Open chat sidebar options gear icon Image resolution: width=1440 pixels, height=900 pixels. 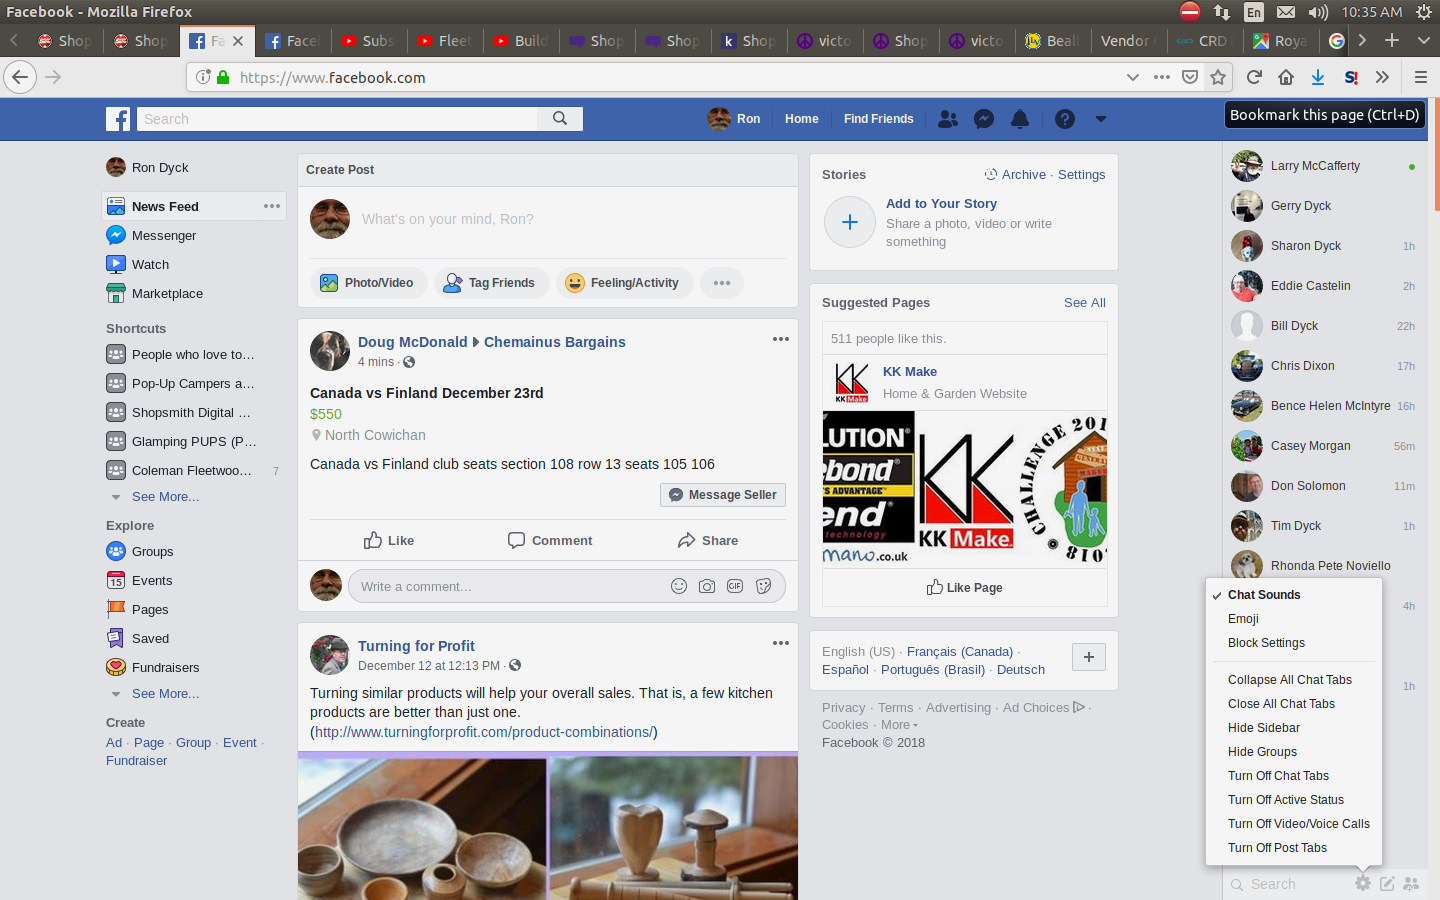tap(1363, 883)
